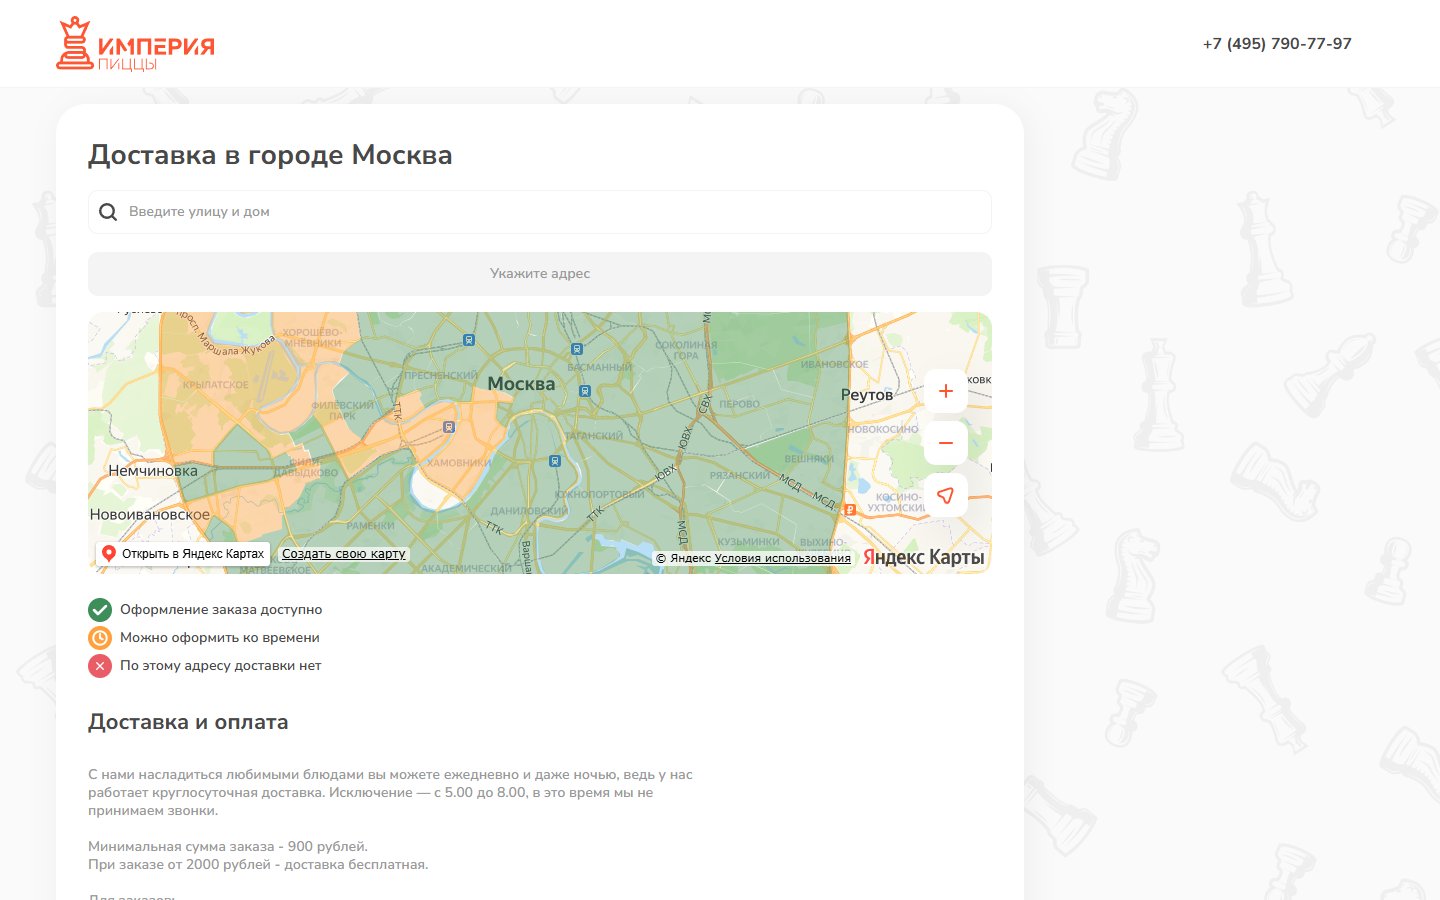The image size is (1440, 900).
Task: Focus the street and house address field
Action: click(540, 212)
